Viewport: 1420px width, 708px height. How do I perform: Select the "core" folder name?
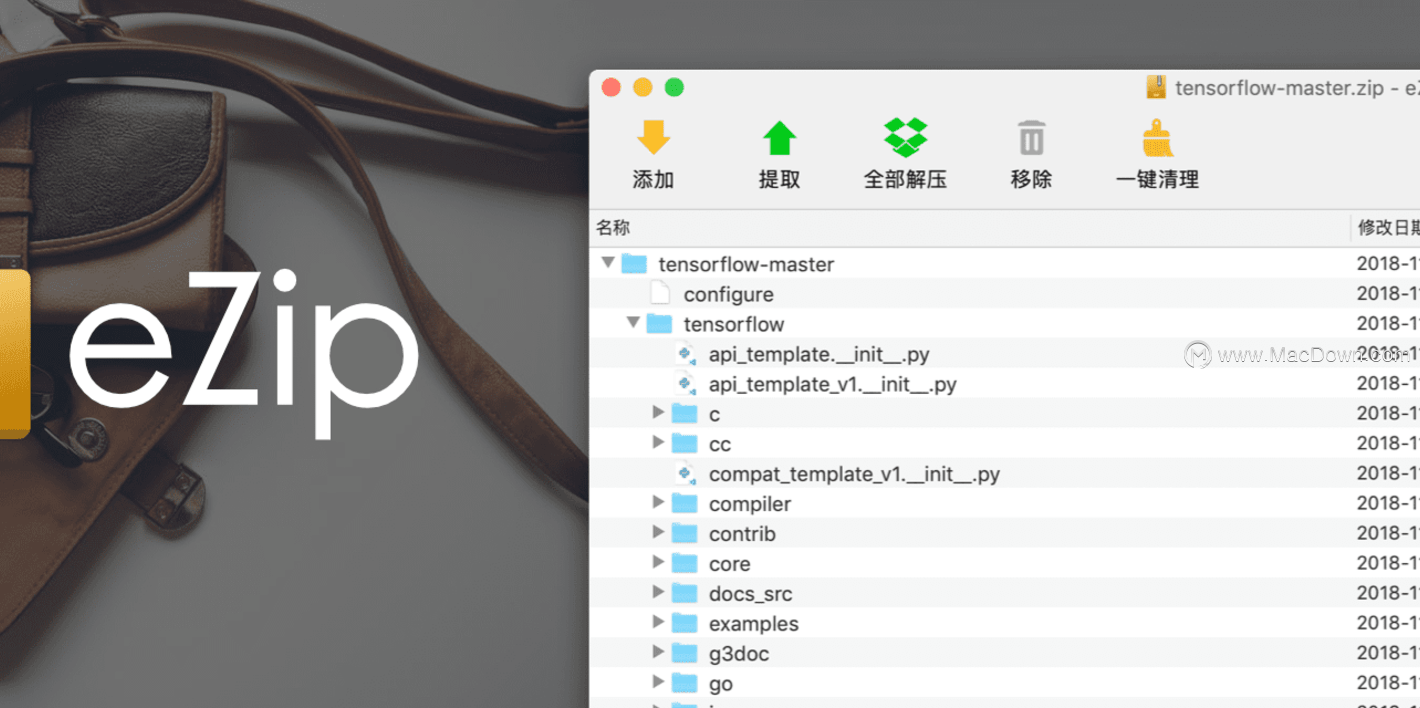(x=729, y=564)
